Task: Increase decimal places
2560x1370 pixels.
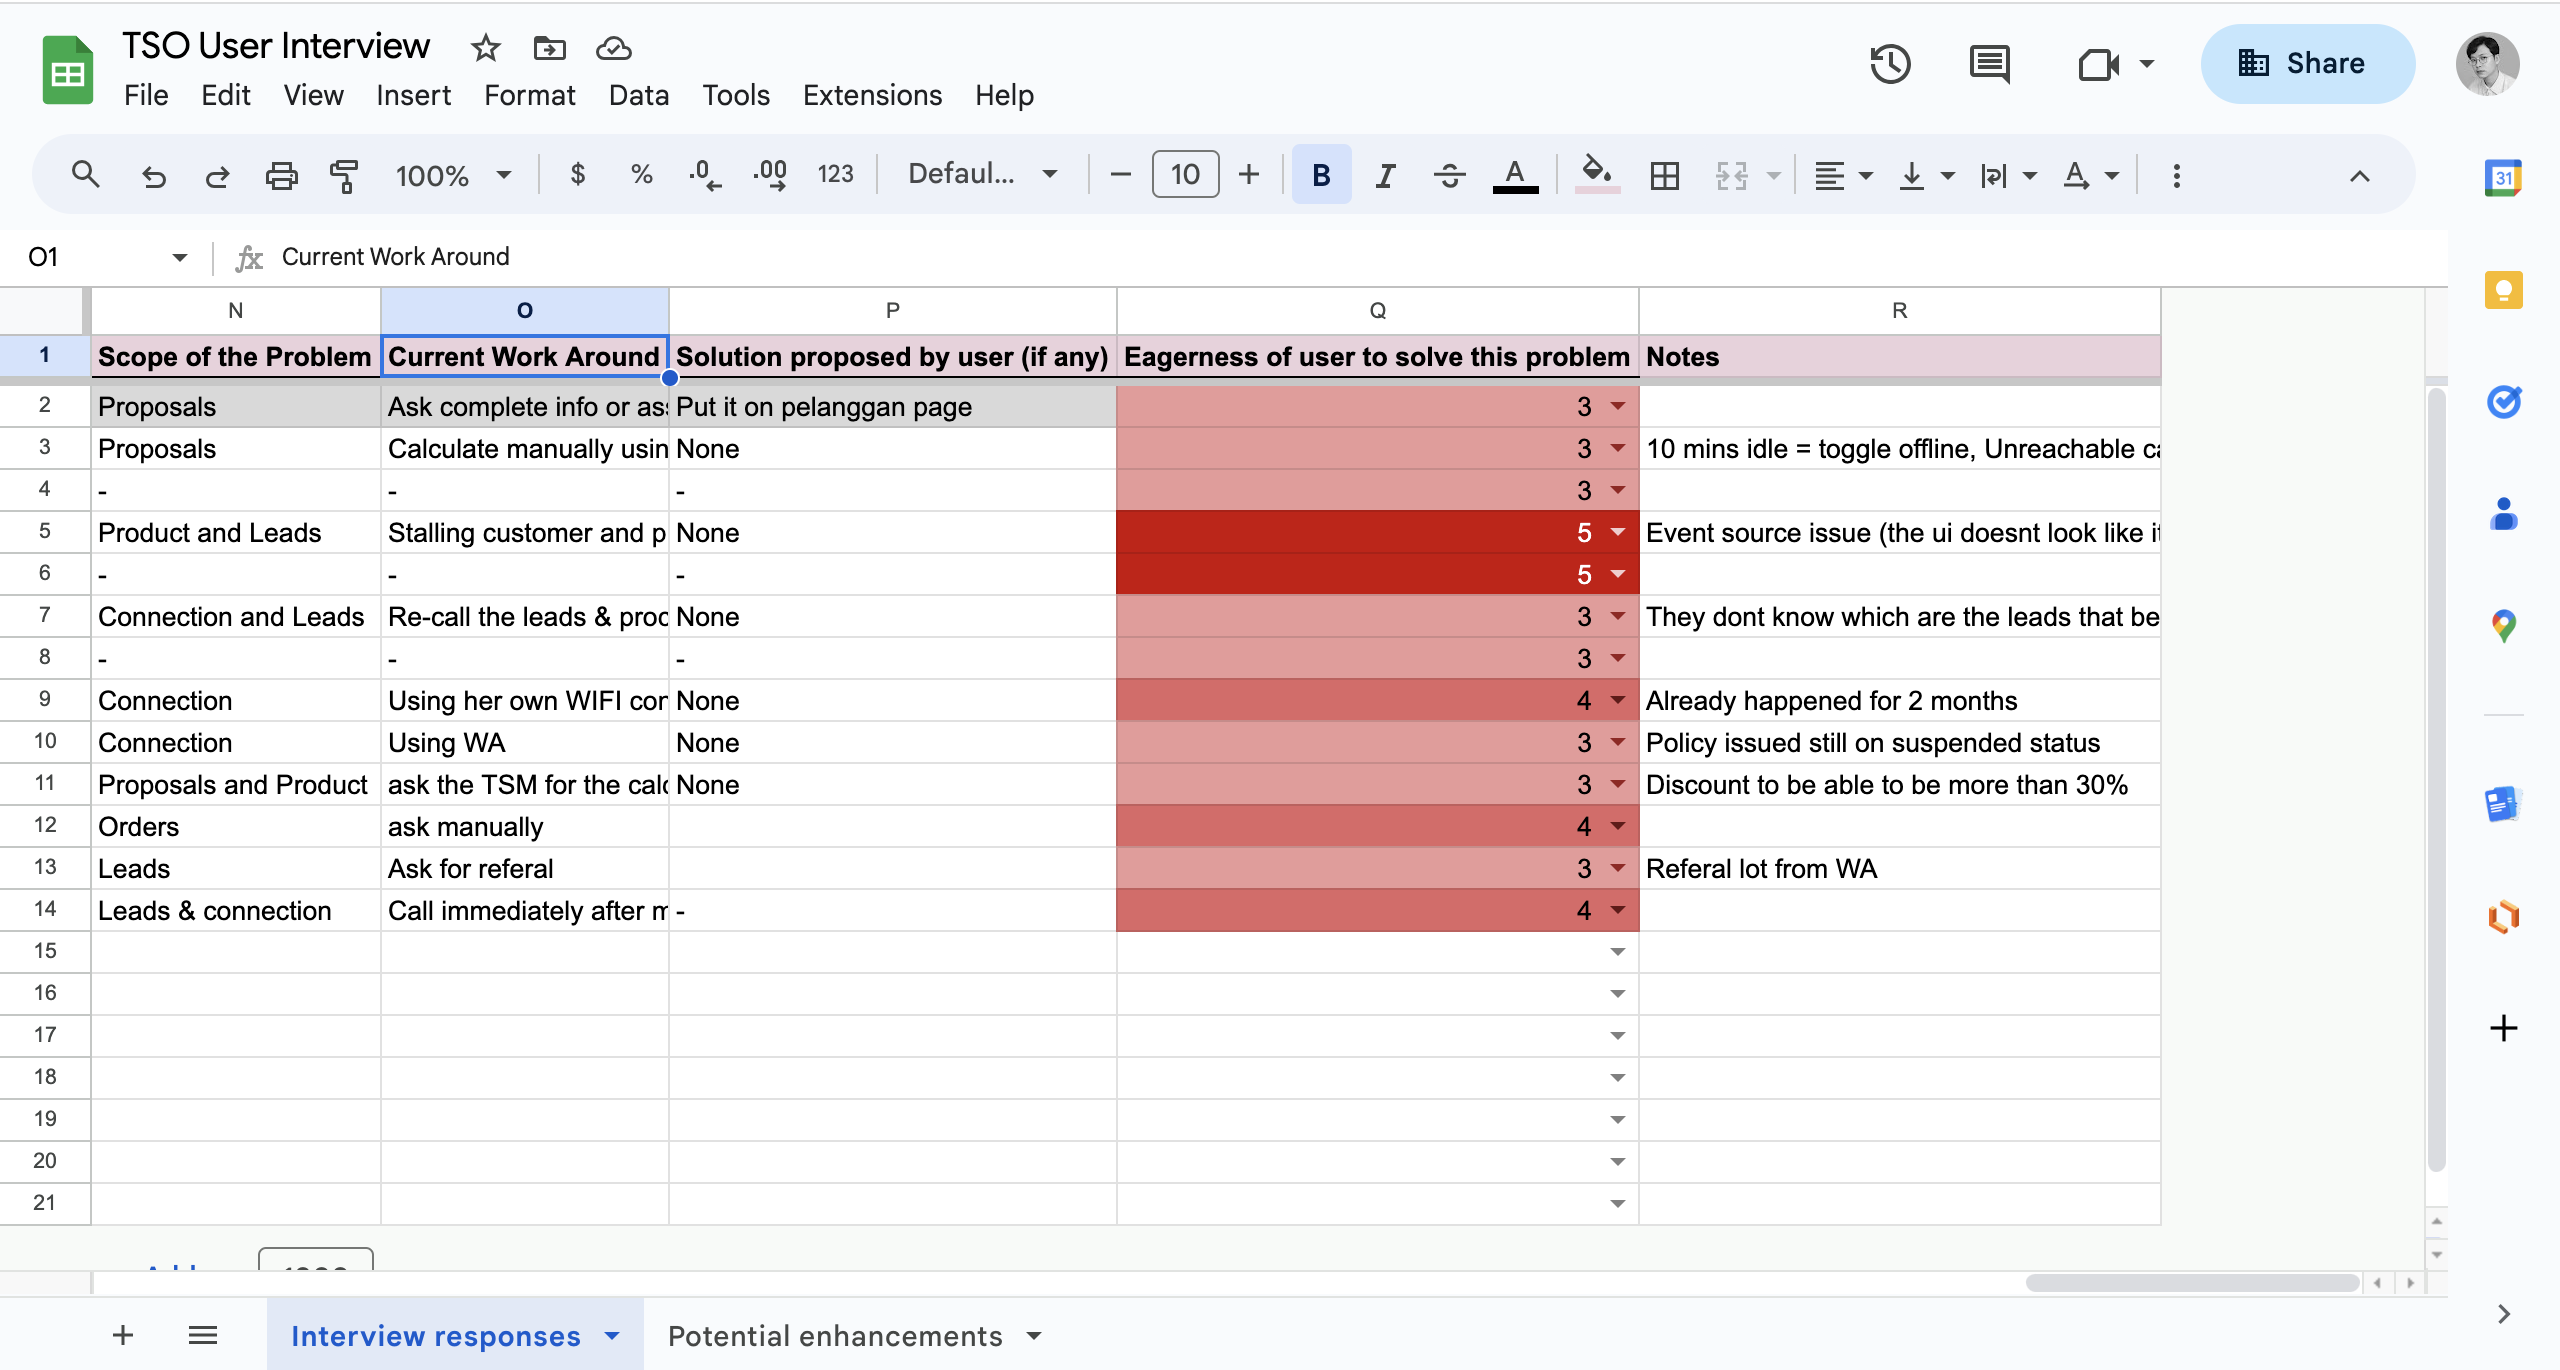Action: coord(770,175)
